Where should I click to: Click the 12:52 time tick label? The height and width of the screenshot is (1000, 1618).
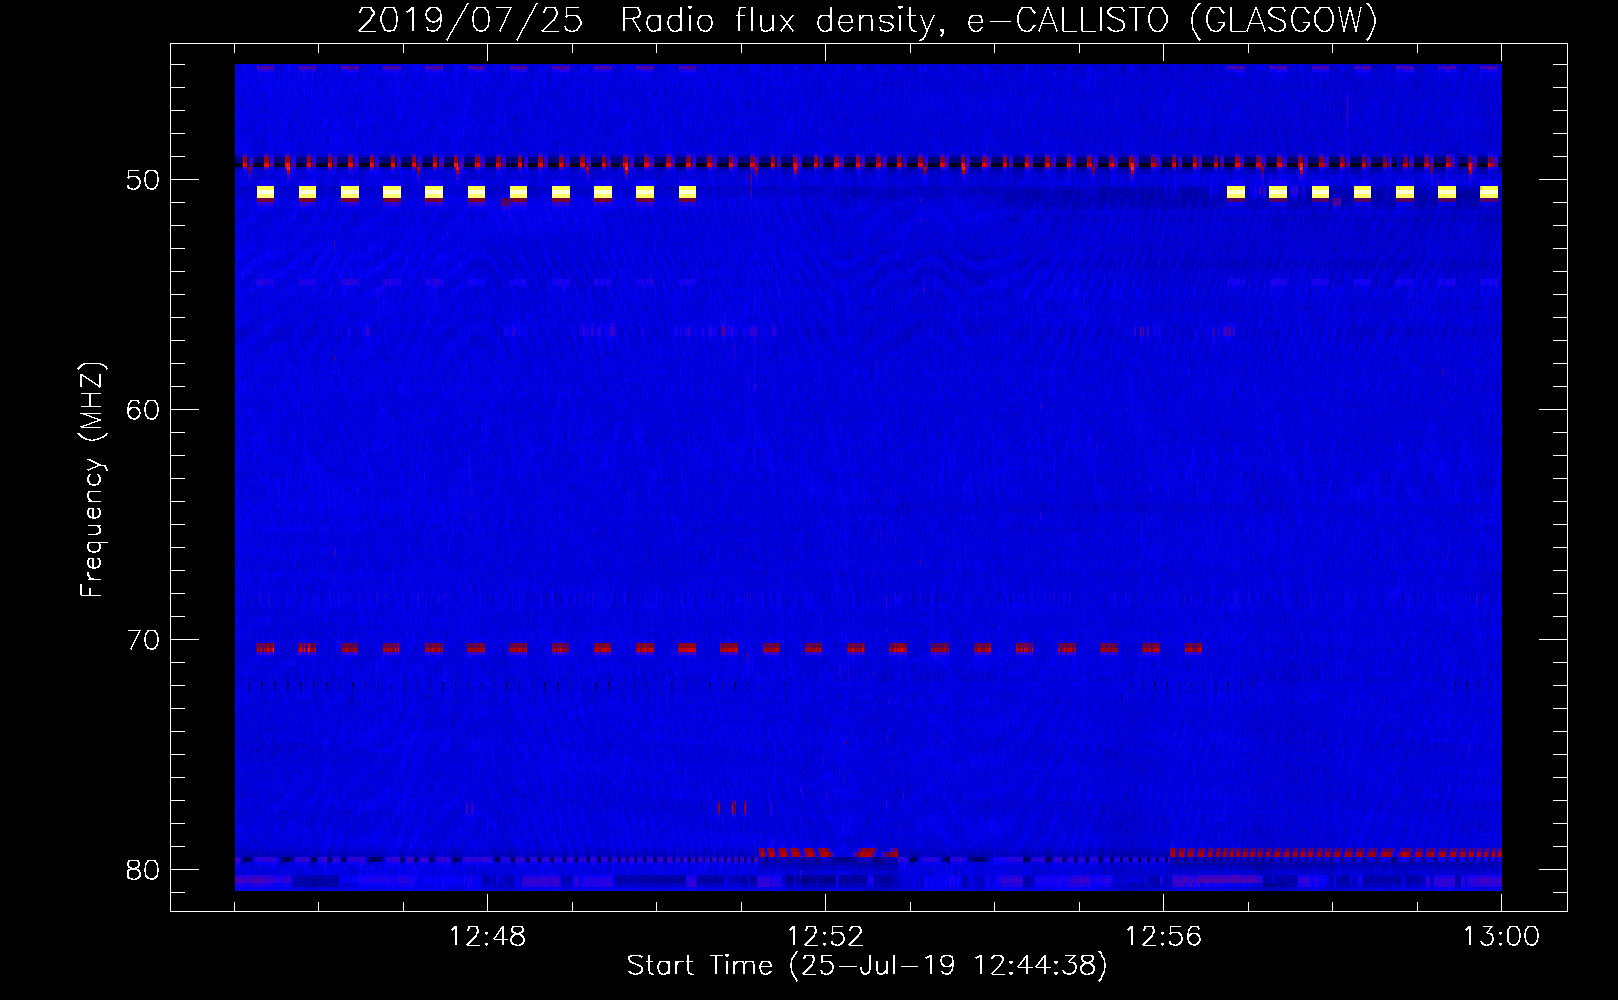point(825,937)
